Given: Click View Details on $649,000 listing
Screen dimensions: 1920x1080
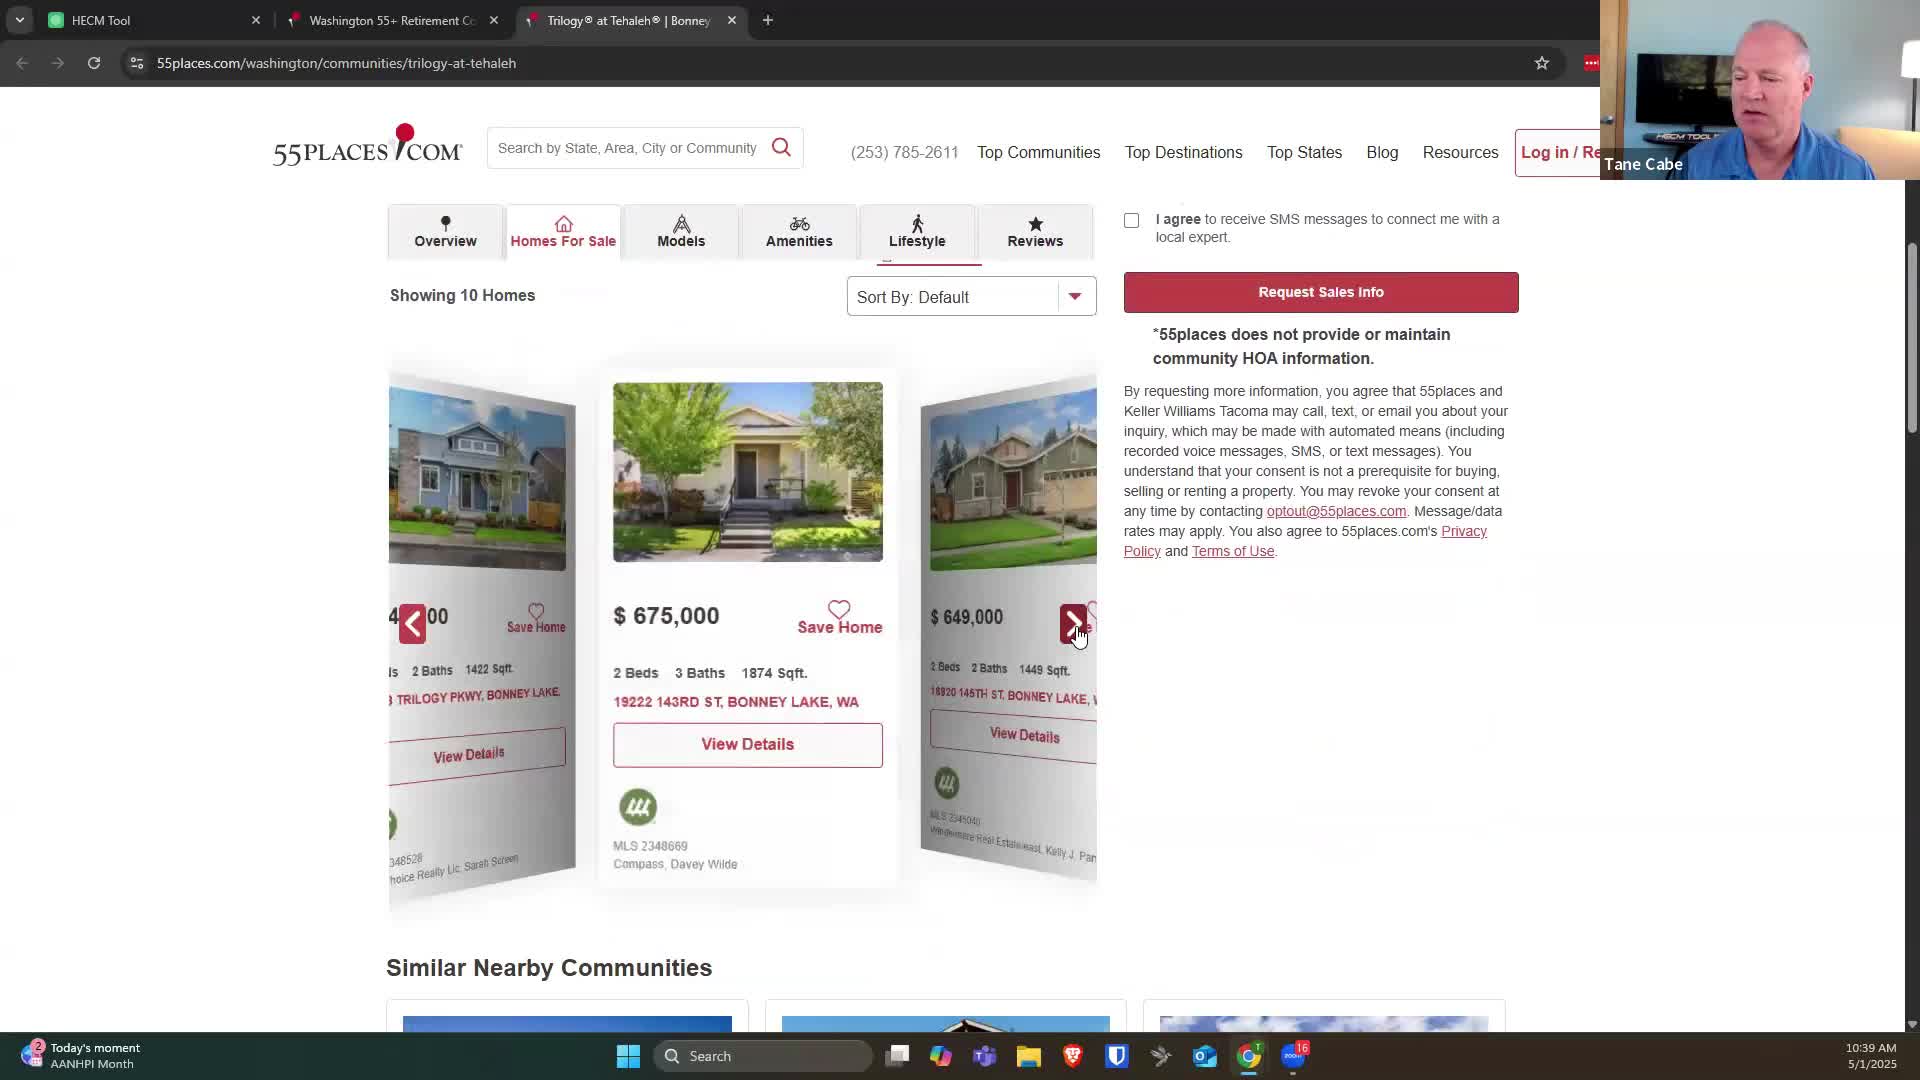Looking at the screenshot, I should [1014, 736].
